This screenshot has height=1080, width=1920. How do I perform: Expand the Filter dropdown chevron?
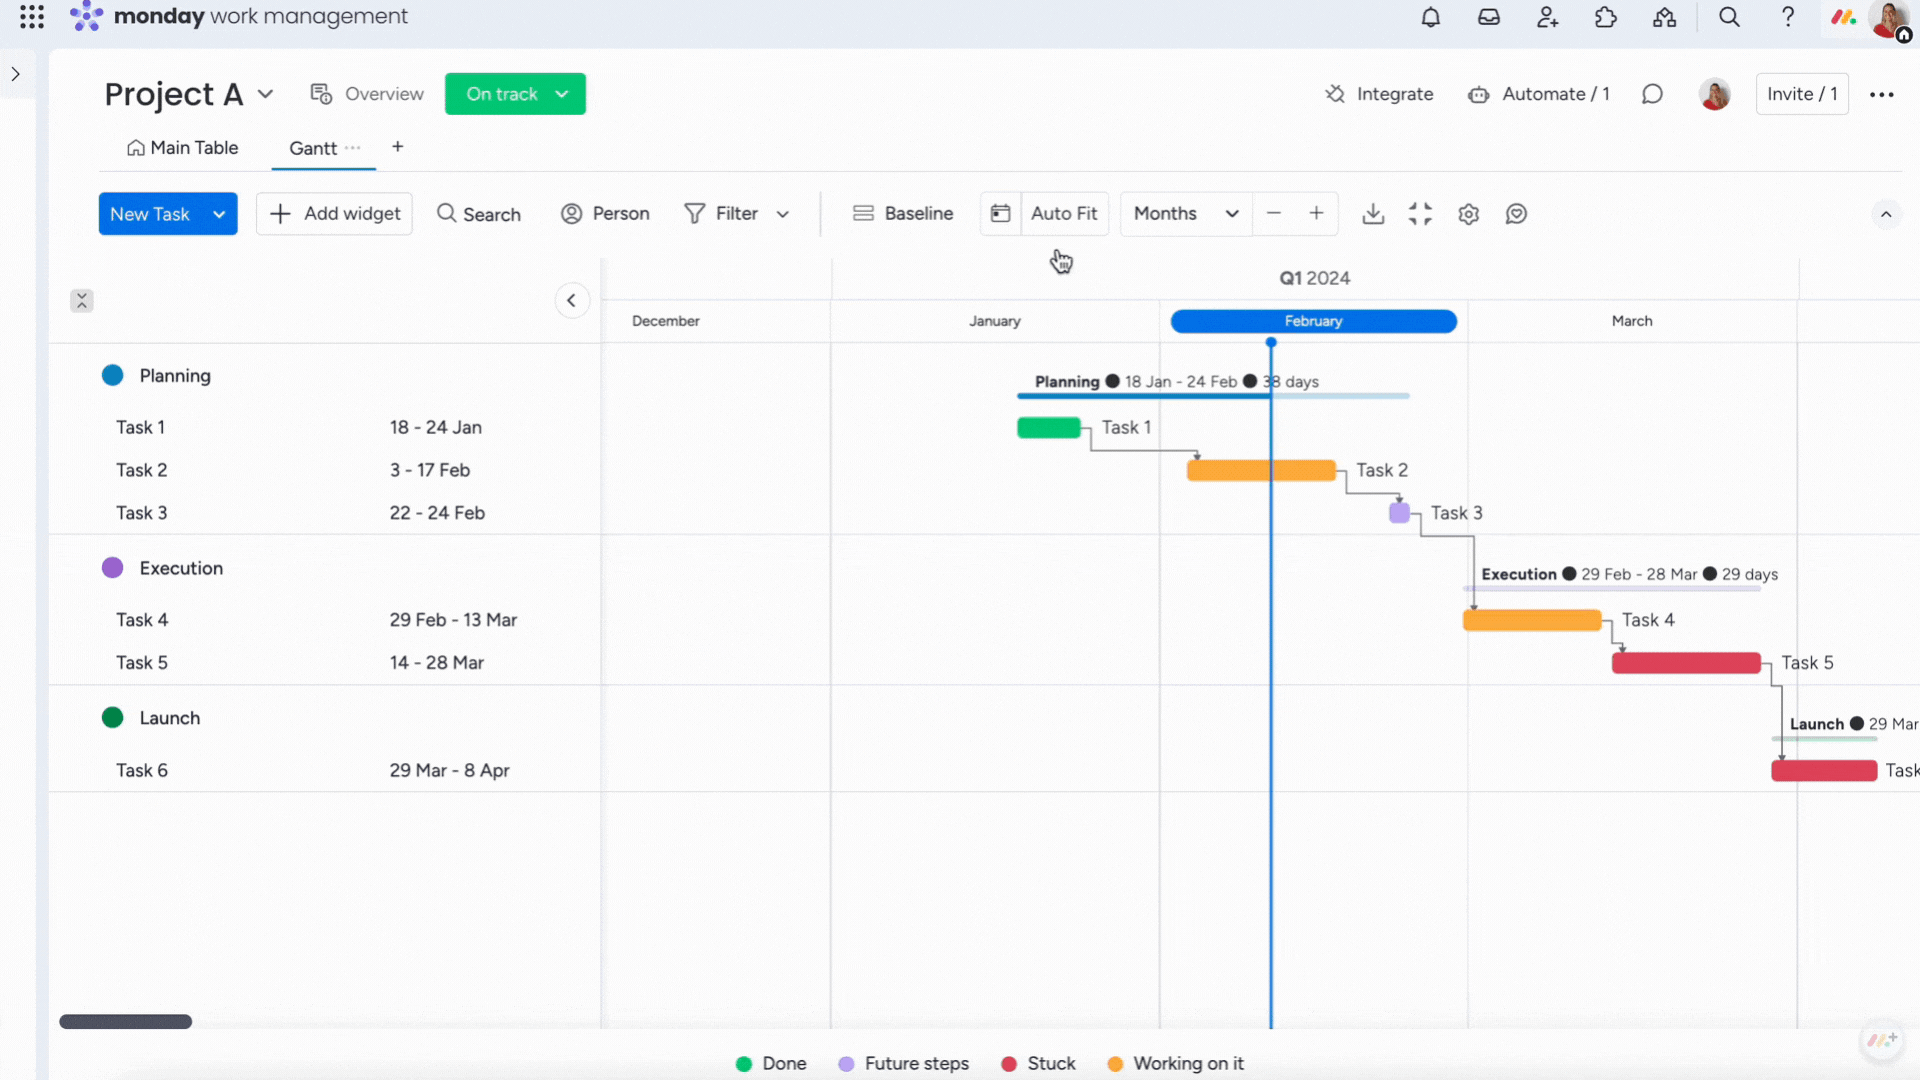coord(783,214)
